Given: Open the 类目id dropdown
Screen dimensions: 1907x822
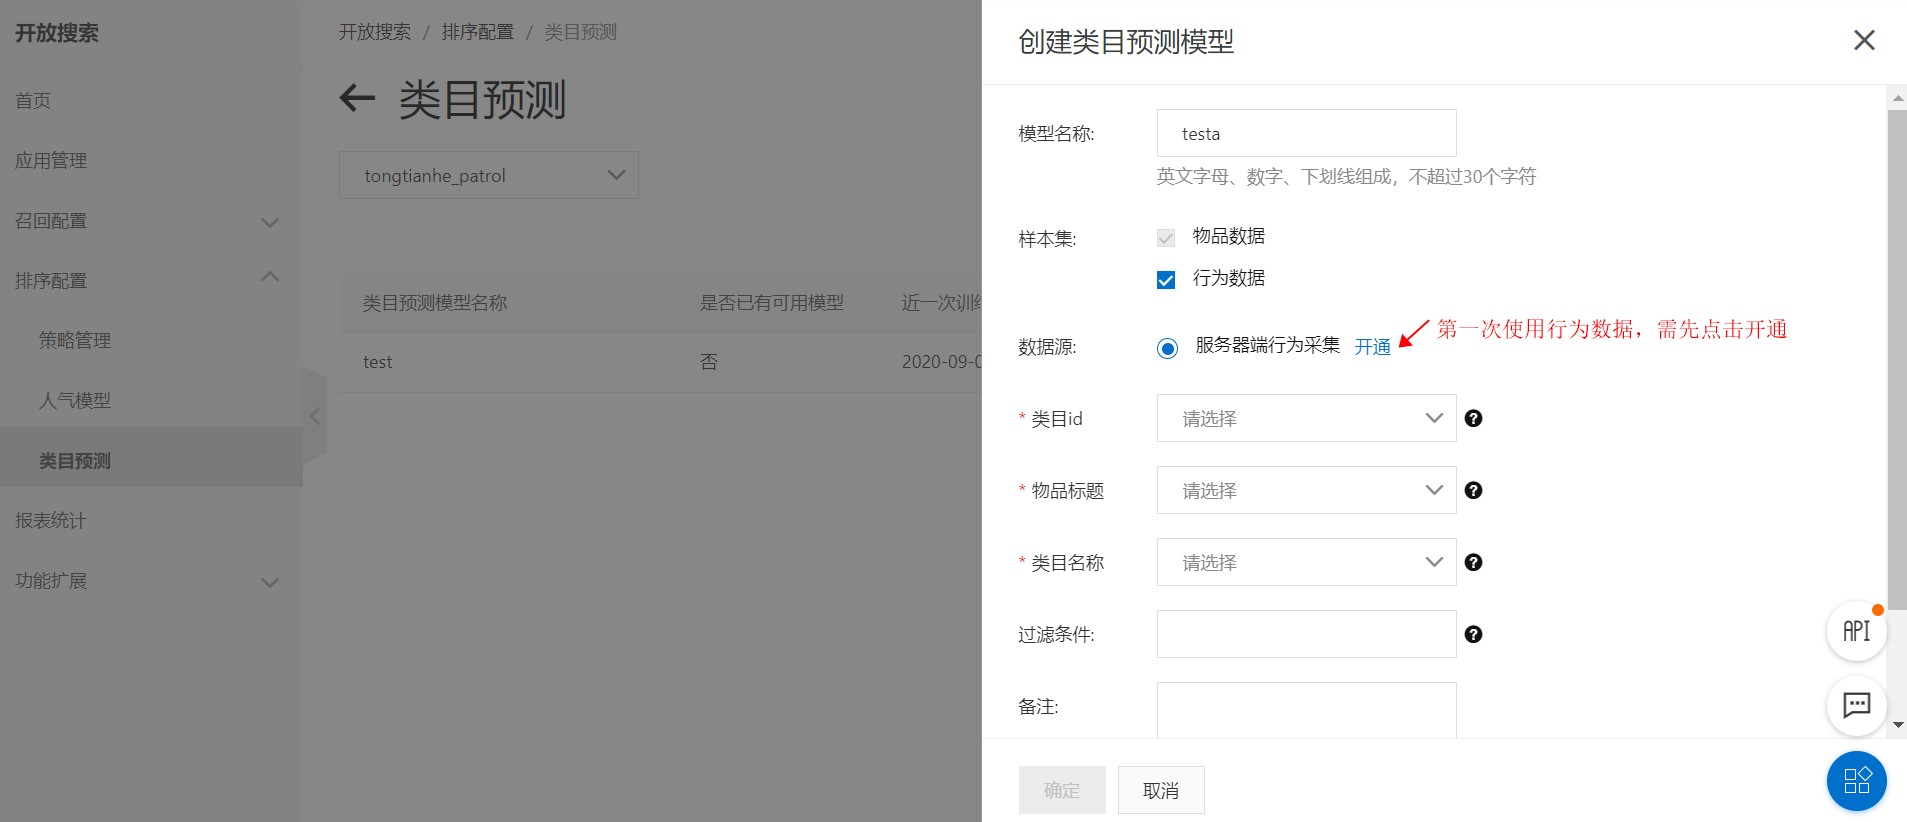Looking at the screenshot, I should pyautogui.click(x=1306, y=419).
